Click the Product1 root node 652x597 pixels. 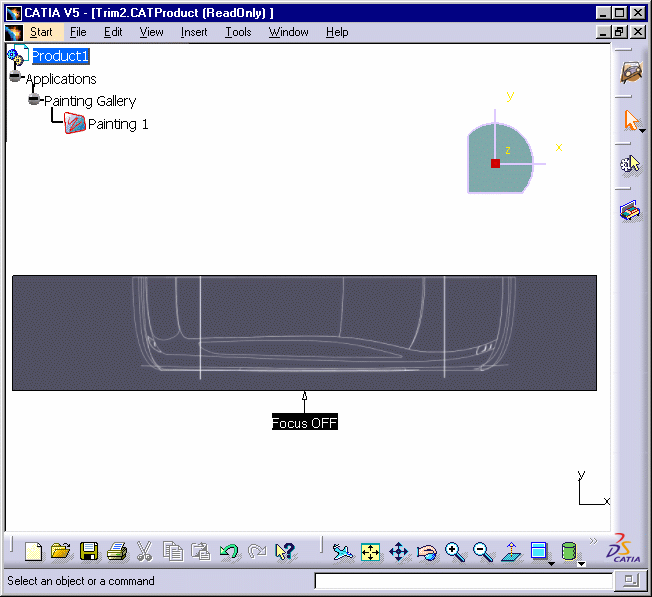60,56
